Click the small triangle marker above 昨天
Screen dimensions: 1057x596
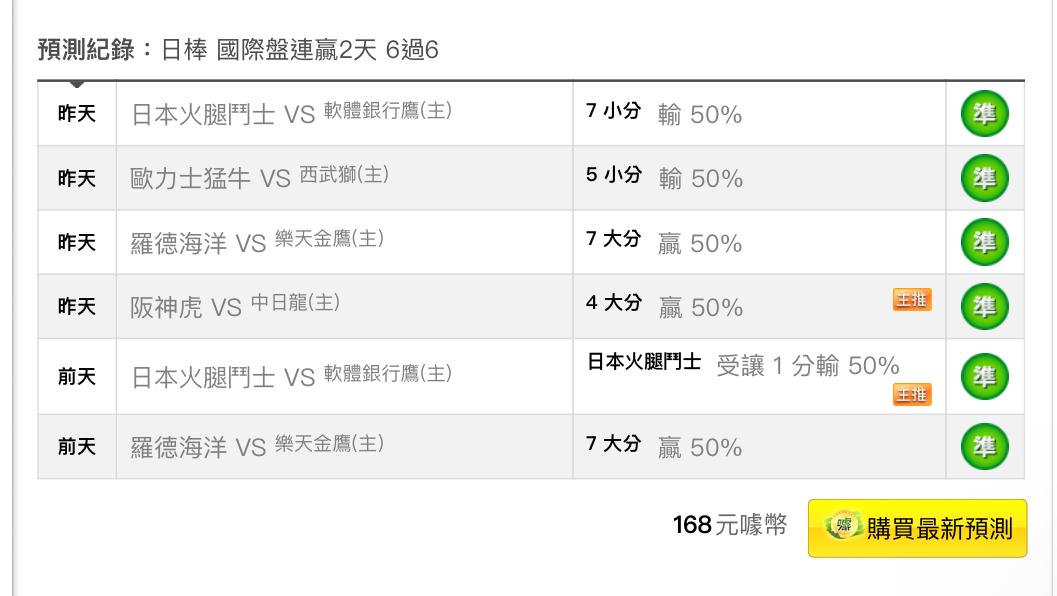click(x=77, y=84)
